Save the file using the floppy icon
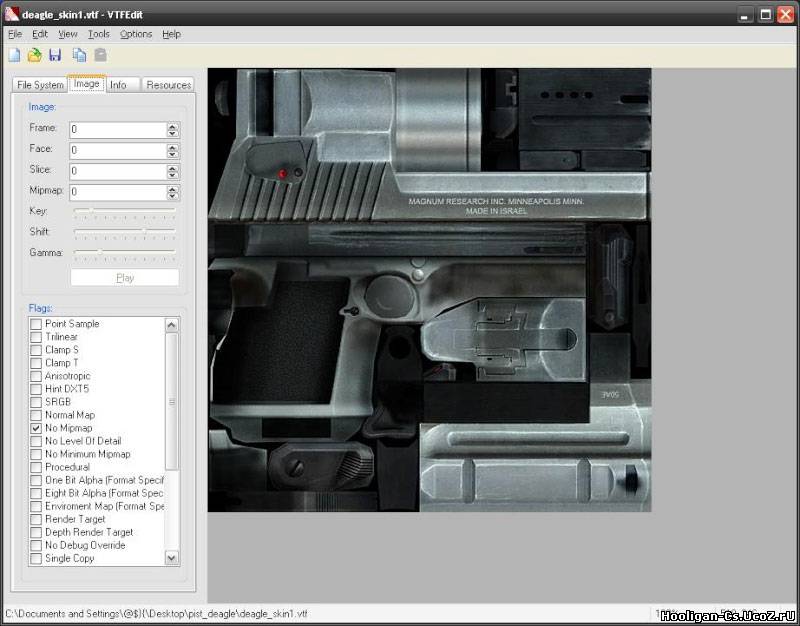Screen dimensions: 800x626 point(55,55)
